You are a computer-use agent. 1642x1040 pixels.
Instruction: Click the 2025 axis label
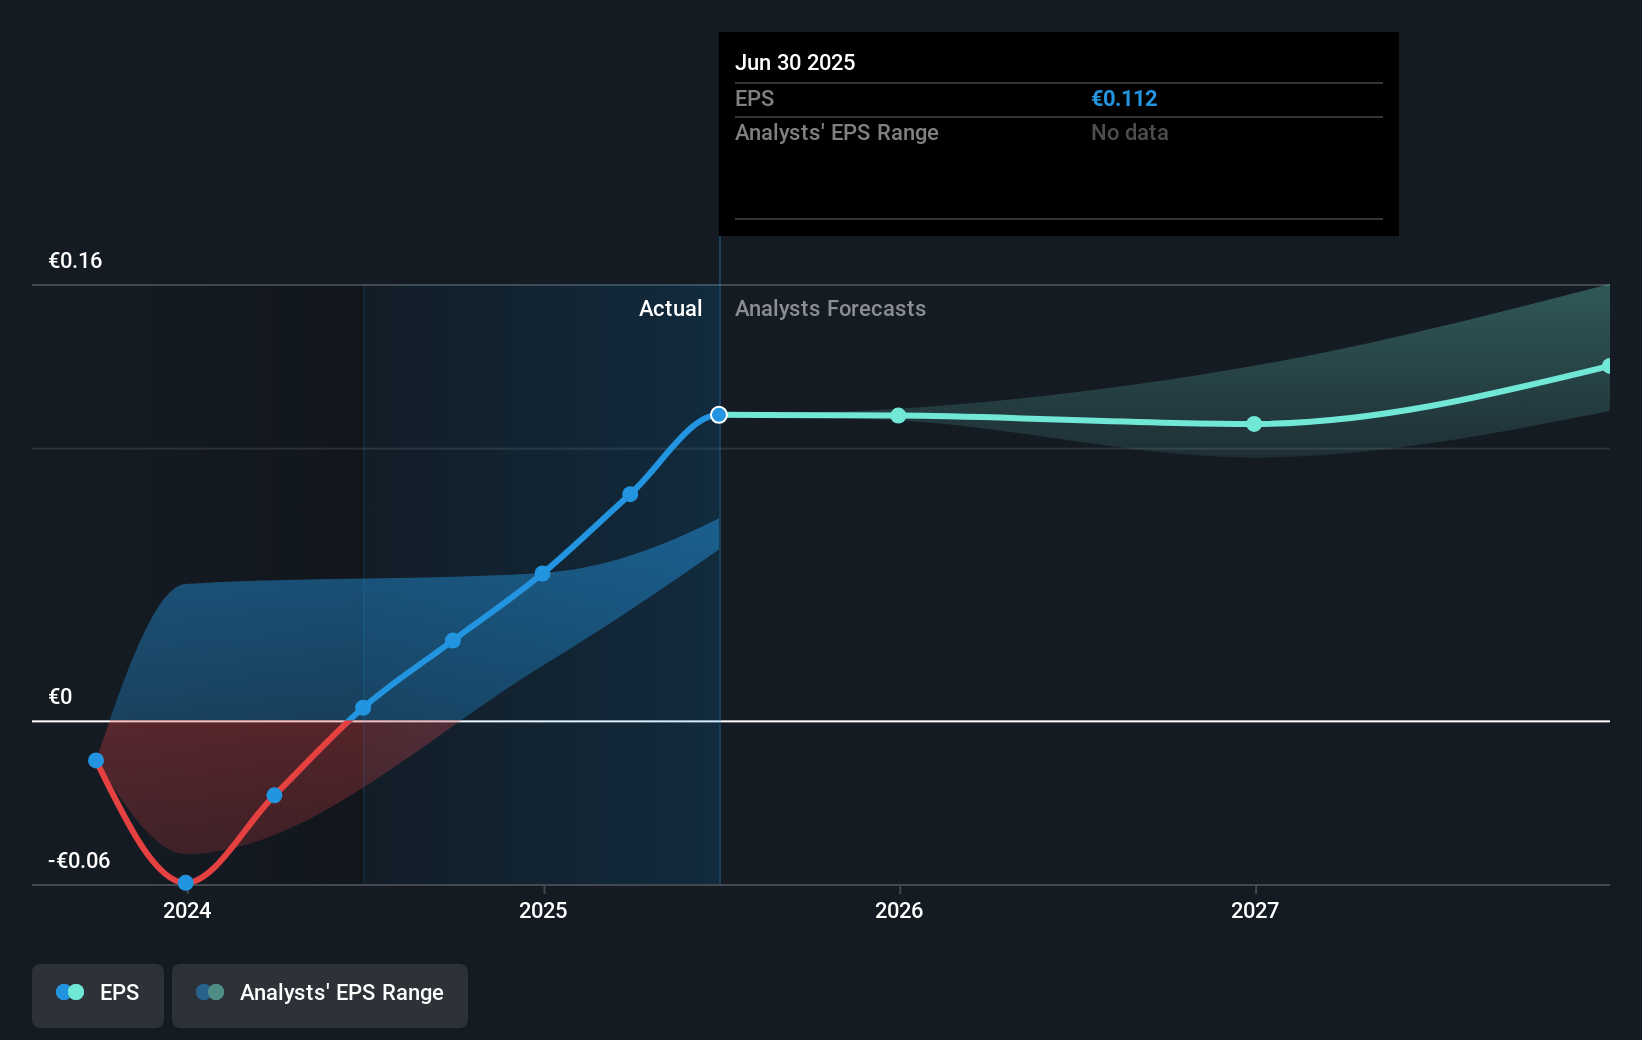pos(543,911)
